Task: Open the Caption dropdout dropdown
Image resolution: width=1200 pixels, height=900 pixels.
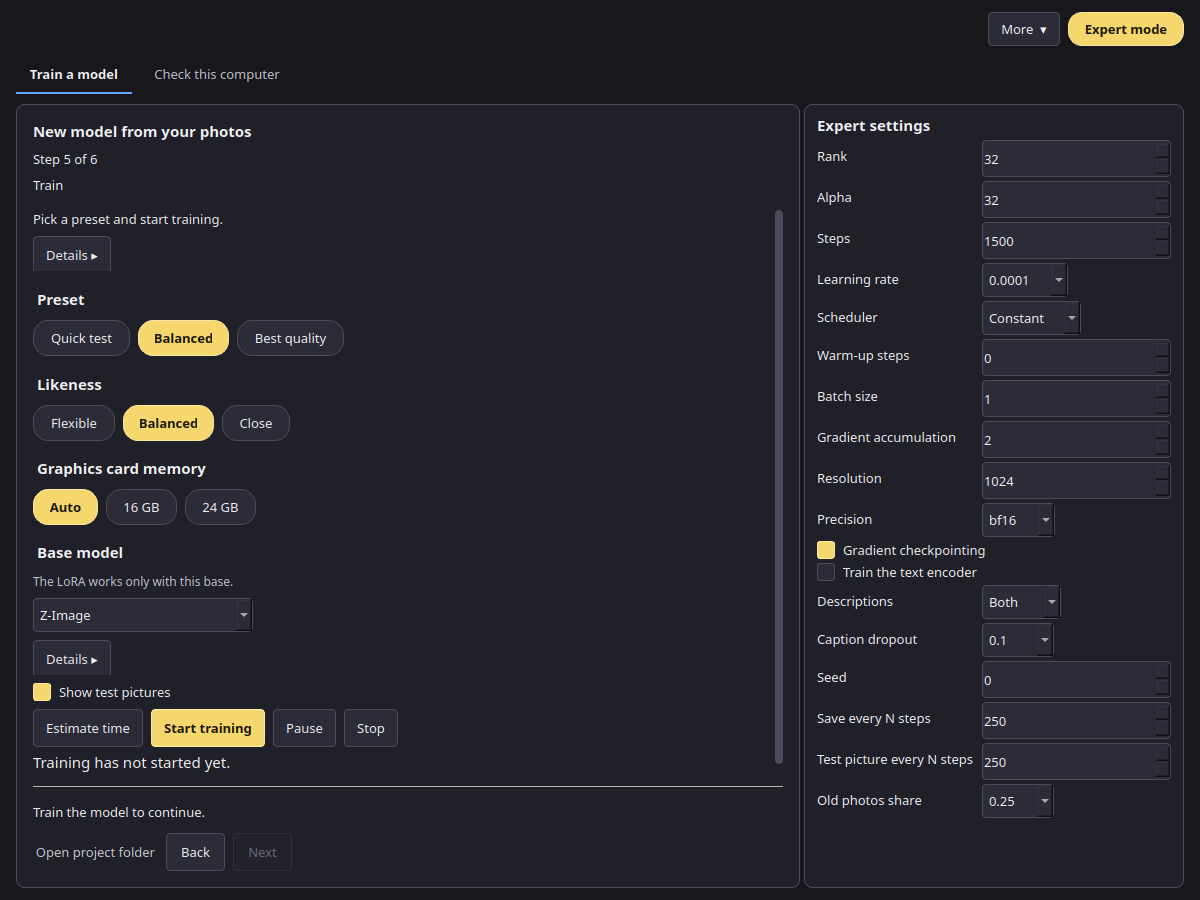Action: (1018, 640)
